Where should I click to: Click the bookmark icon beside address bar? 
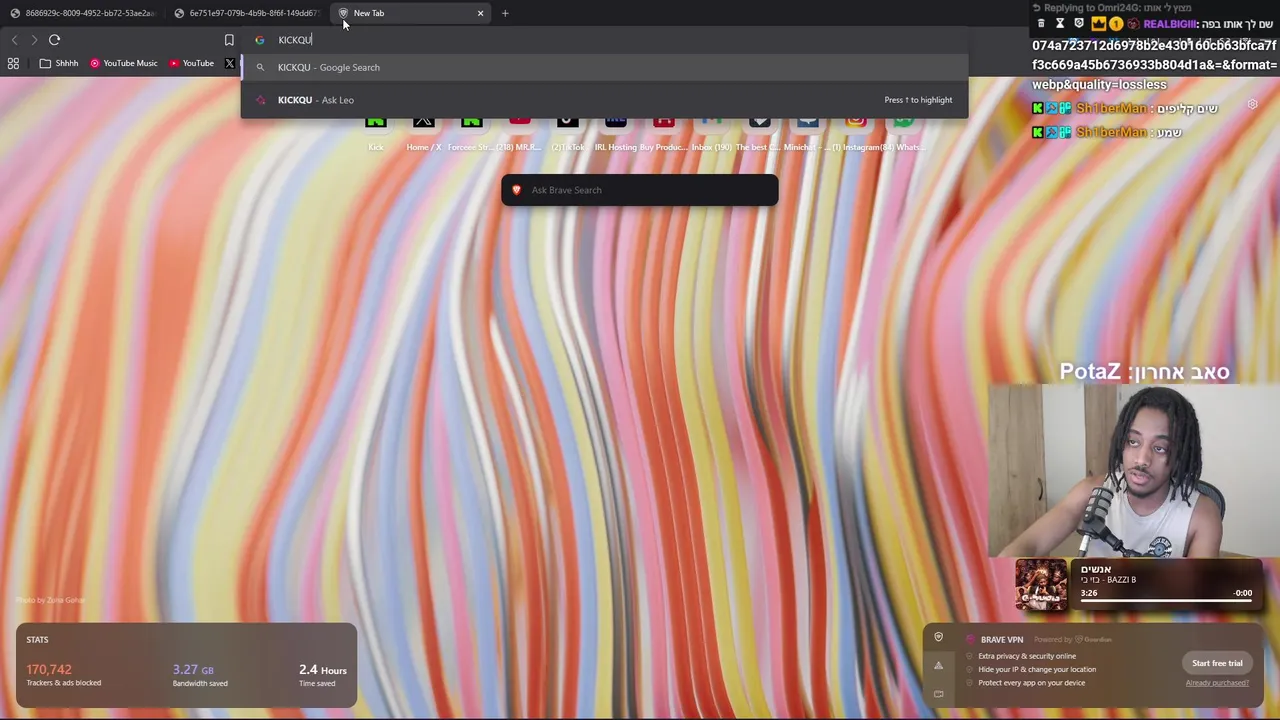click(229, 40)
